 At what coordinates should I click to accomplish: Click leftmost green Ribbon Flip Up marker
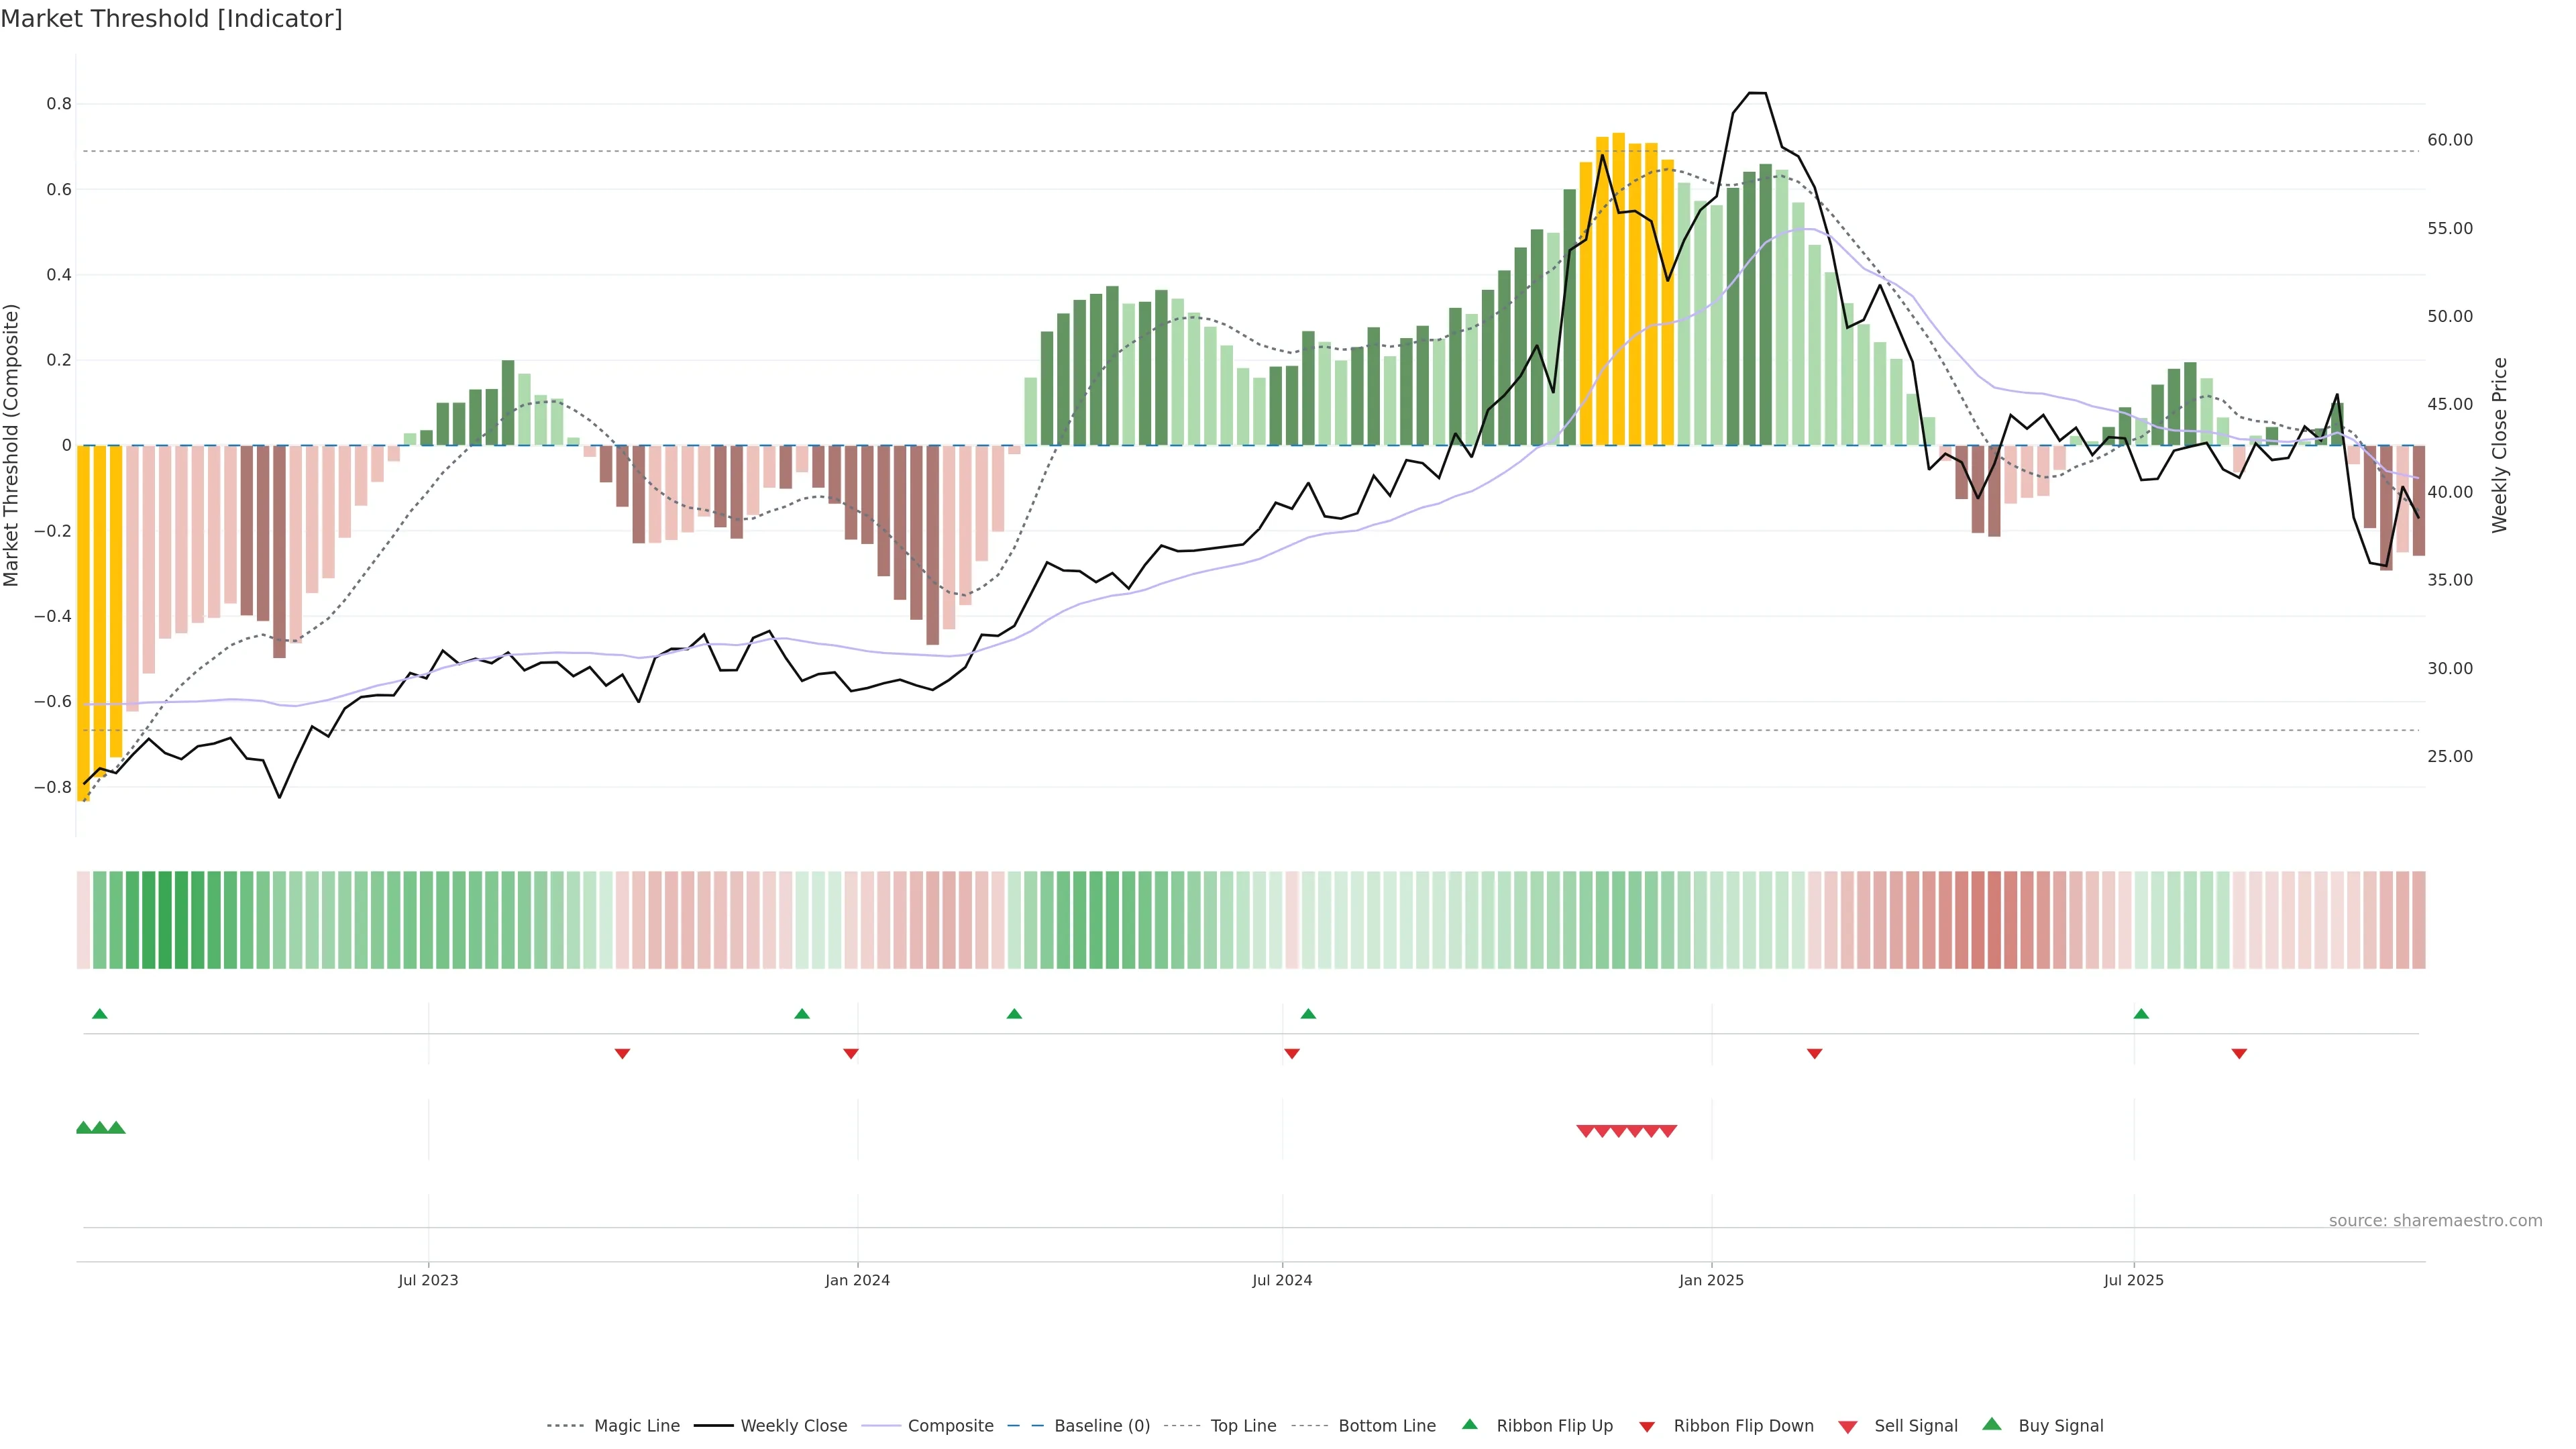click(x=99, y=1014)
